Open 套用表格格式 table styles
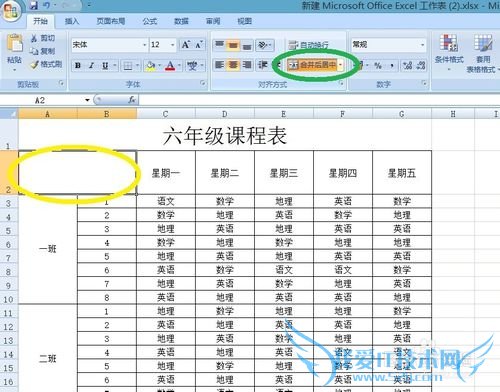 tap(483, 53)
